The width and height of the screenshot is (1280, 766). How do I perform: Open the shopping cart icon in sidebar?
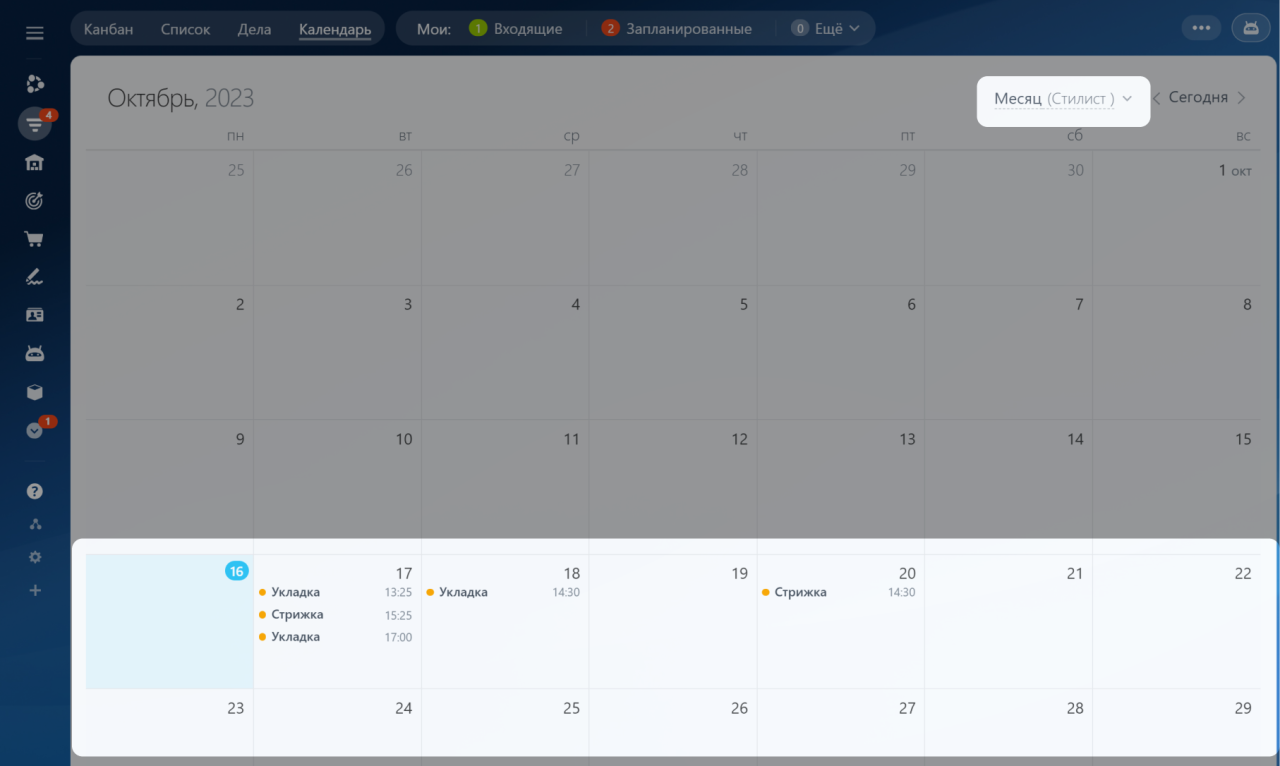coord(35,239)
